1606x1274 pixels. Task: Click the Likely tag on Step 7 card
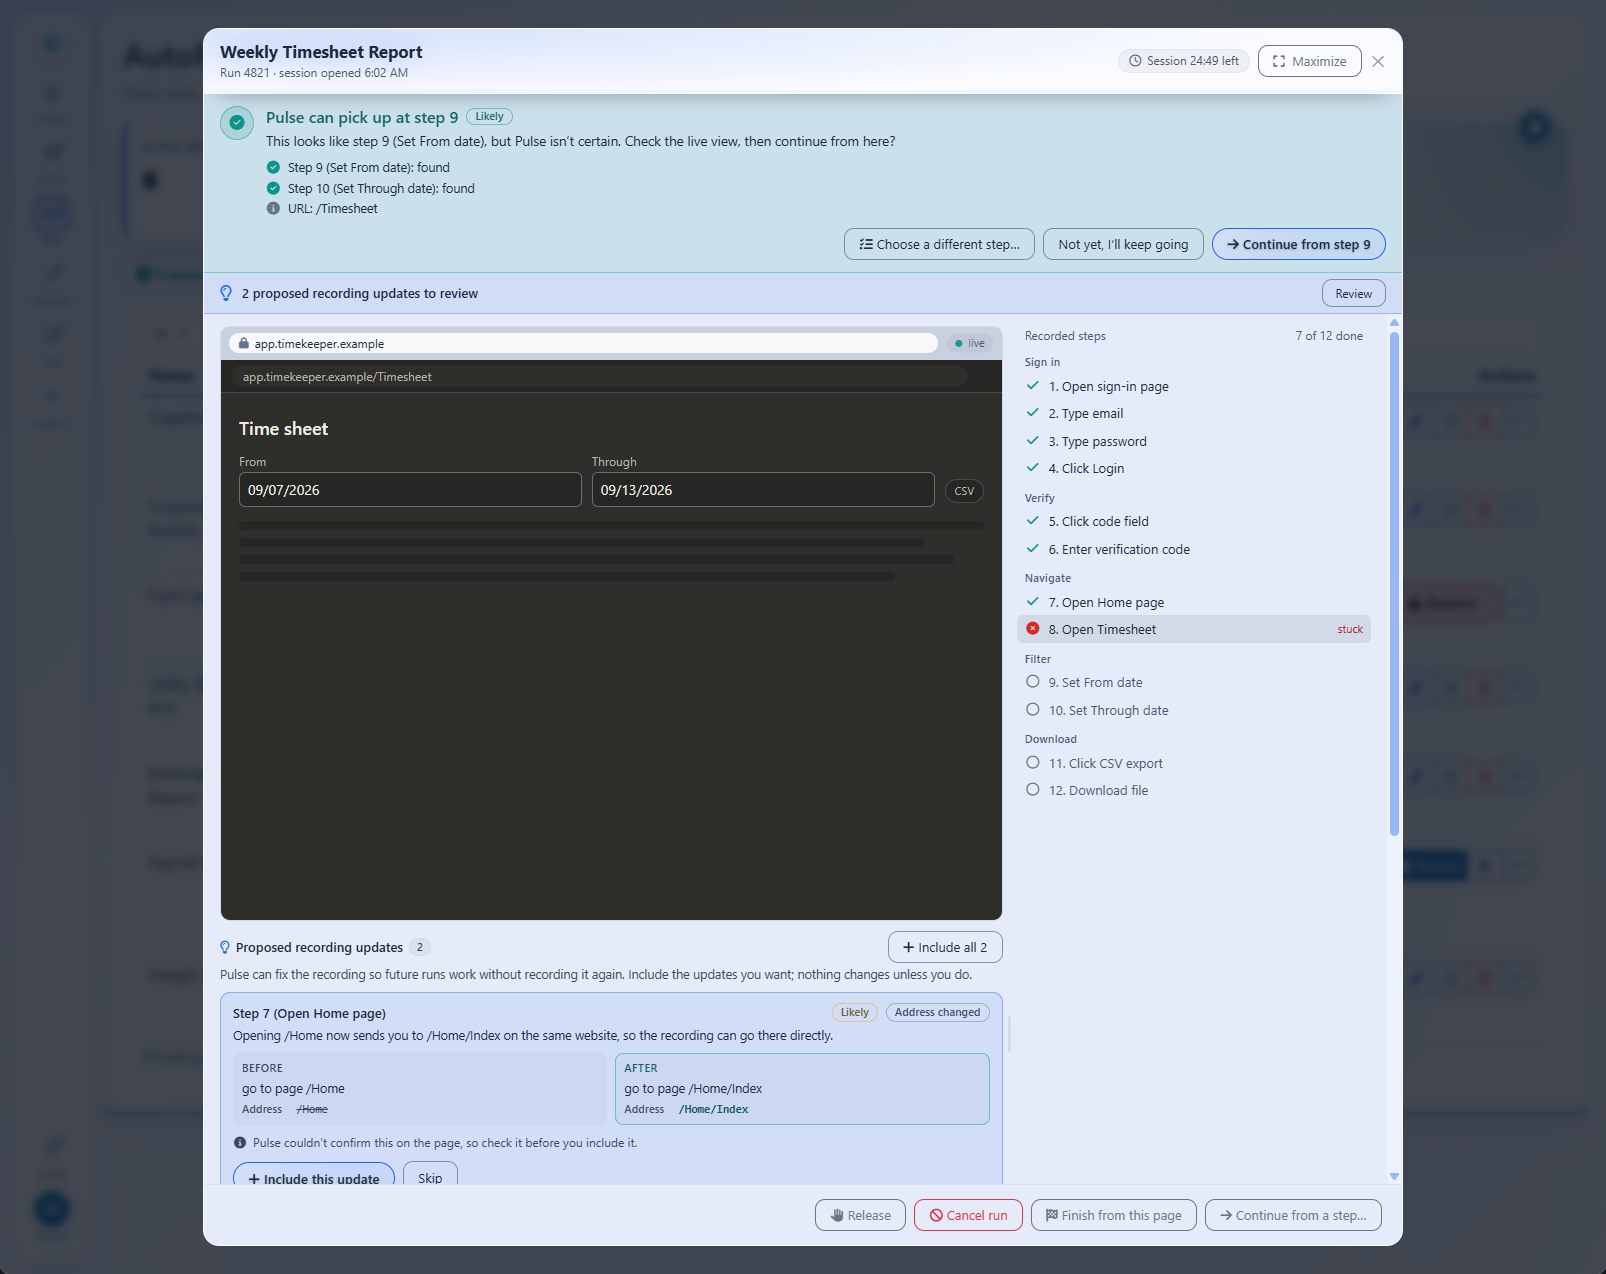click(x=855, y=1012)
